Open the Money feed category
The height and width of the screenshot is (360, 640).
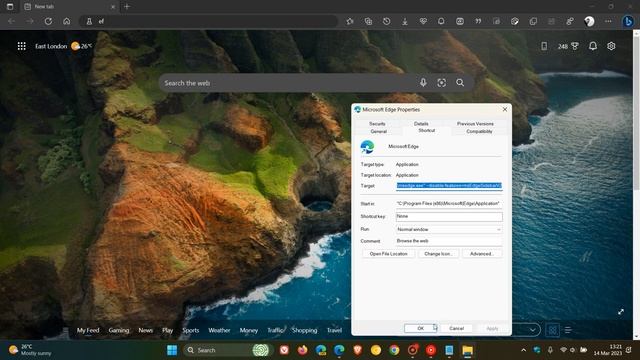tap(249, 330)
